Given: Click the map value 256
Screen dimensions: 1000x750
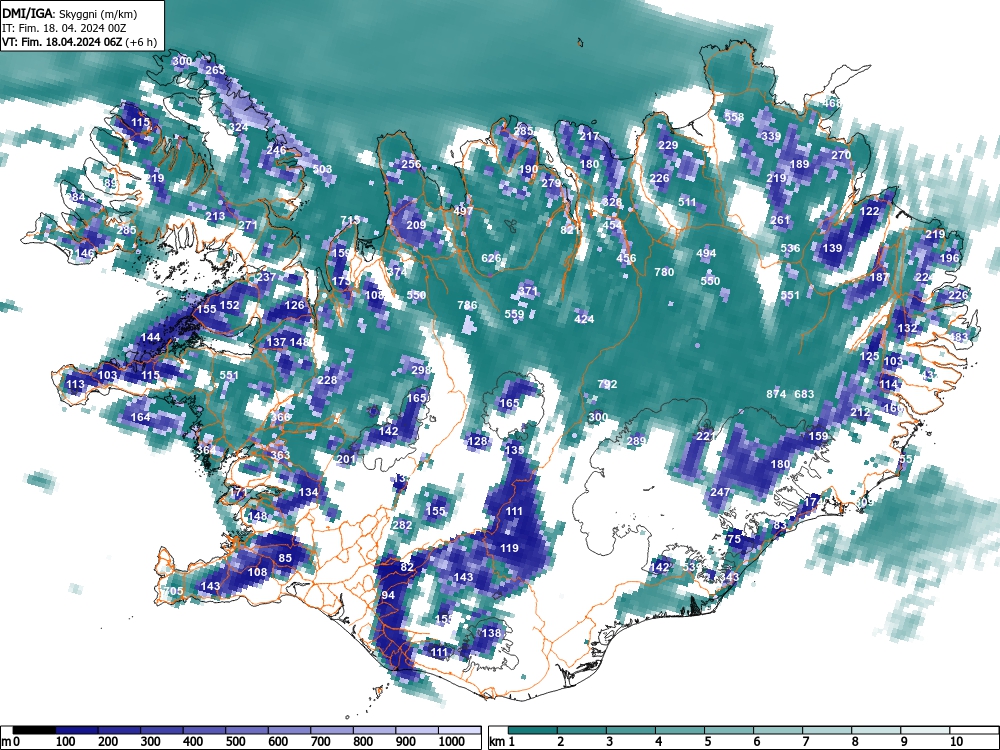Looking at the screenshot, I should [x=411, y=164].
